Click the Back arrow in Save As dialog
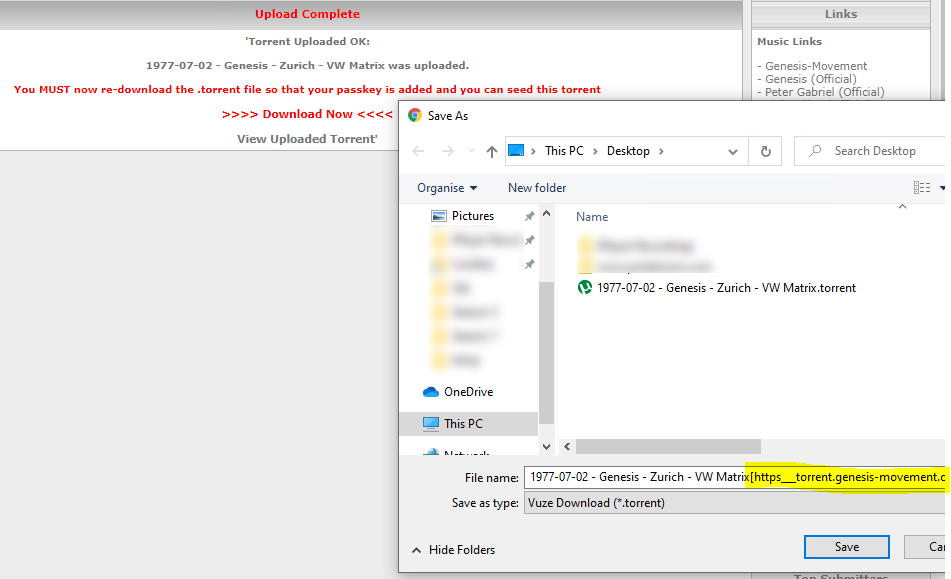The width and height of the screenshot is (951, 579). [418, 151]
